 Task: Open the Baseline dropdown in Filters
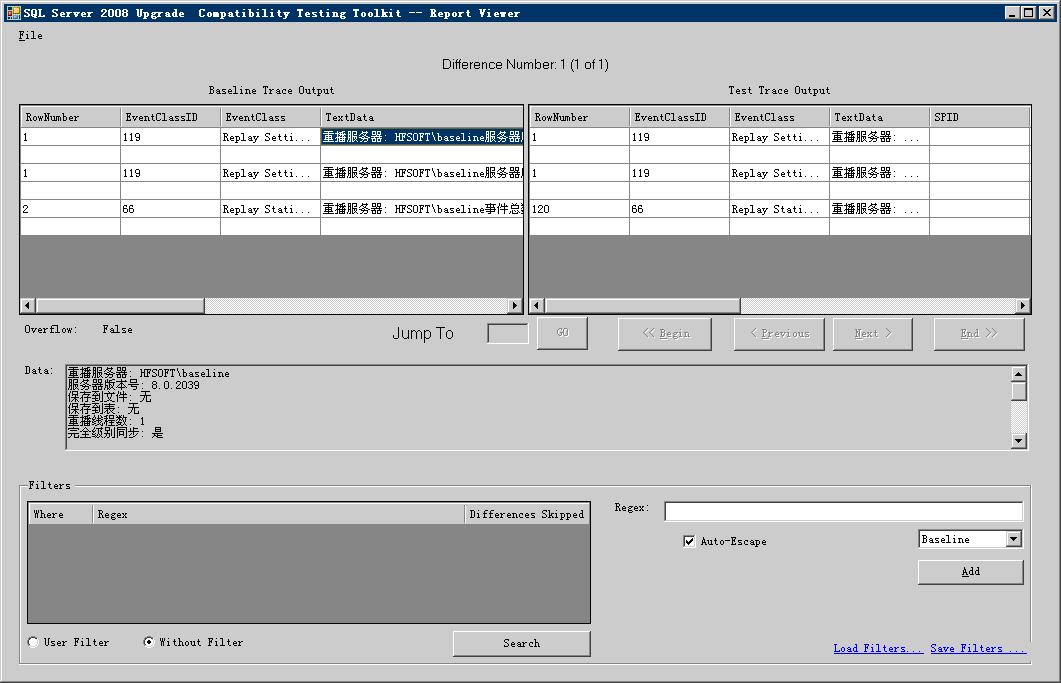pyautogui.click(x=1013, y=539)
